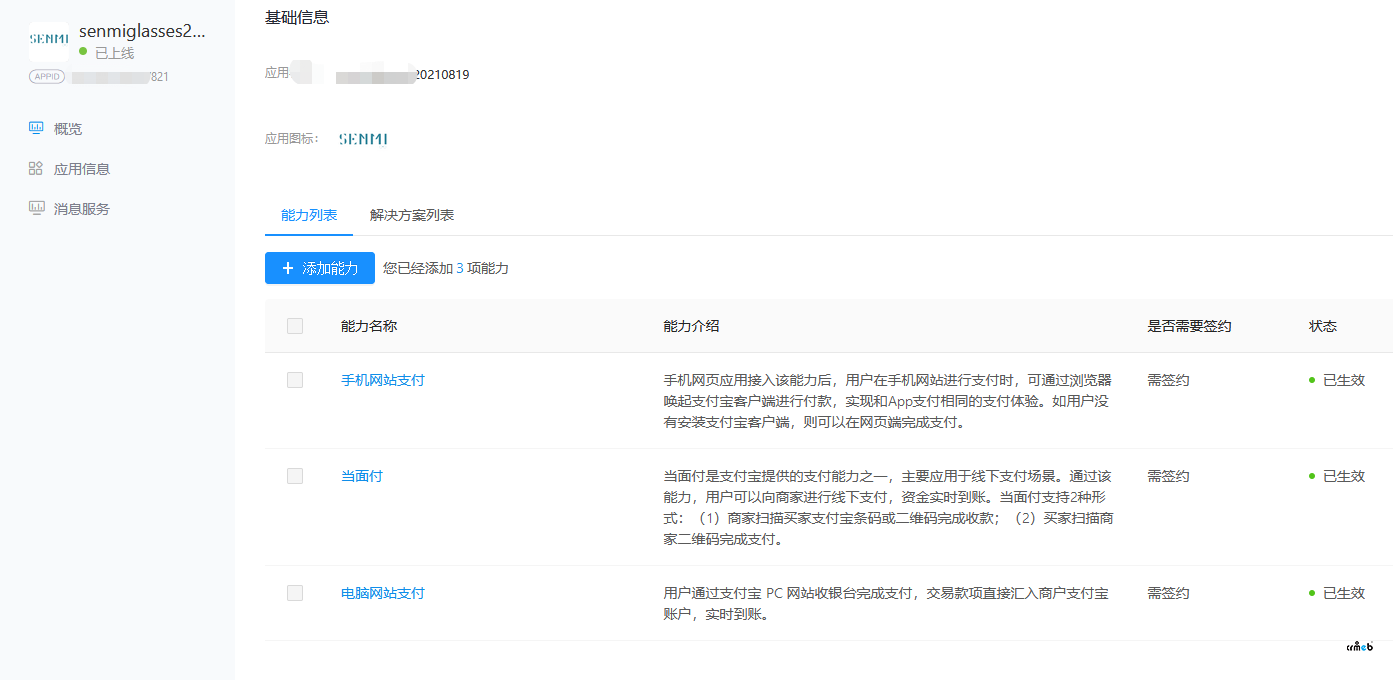The width and height of the screenshot is (1393, 680).
Task: Click 需签约 in the 手机网站支付 row
Action: coord(1168,380)
